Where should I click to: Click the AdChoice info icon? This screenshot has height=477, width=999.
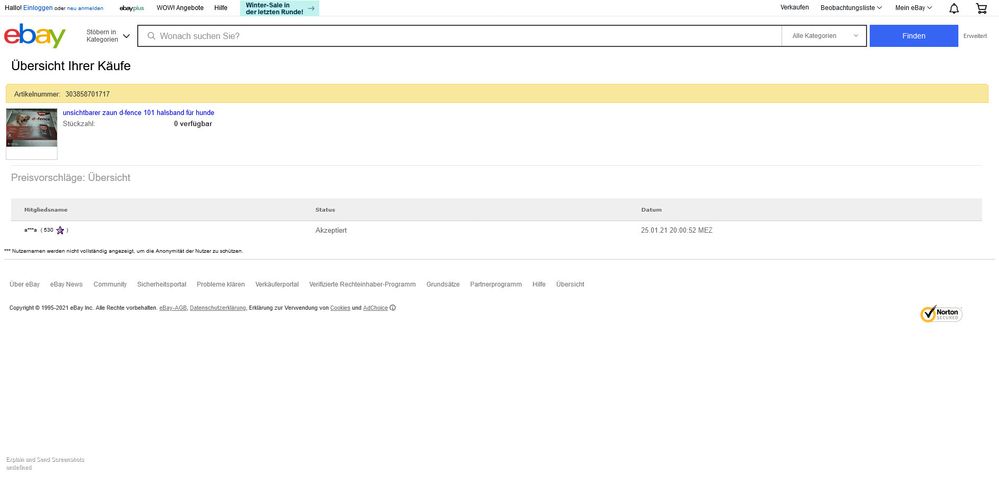(x=392, y=308)
